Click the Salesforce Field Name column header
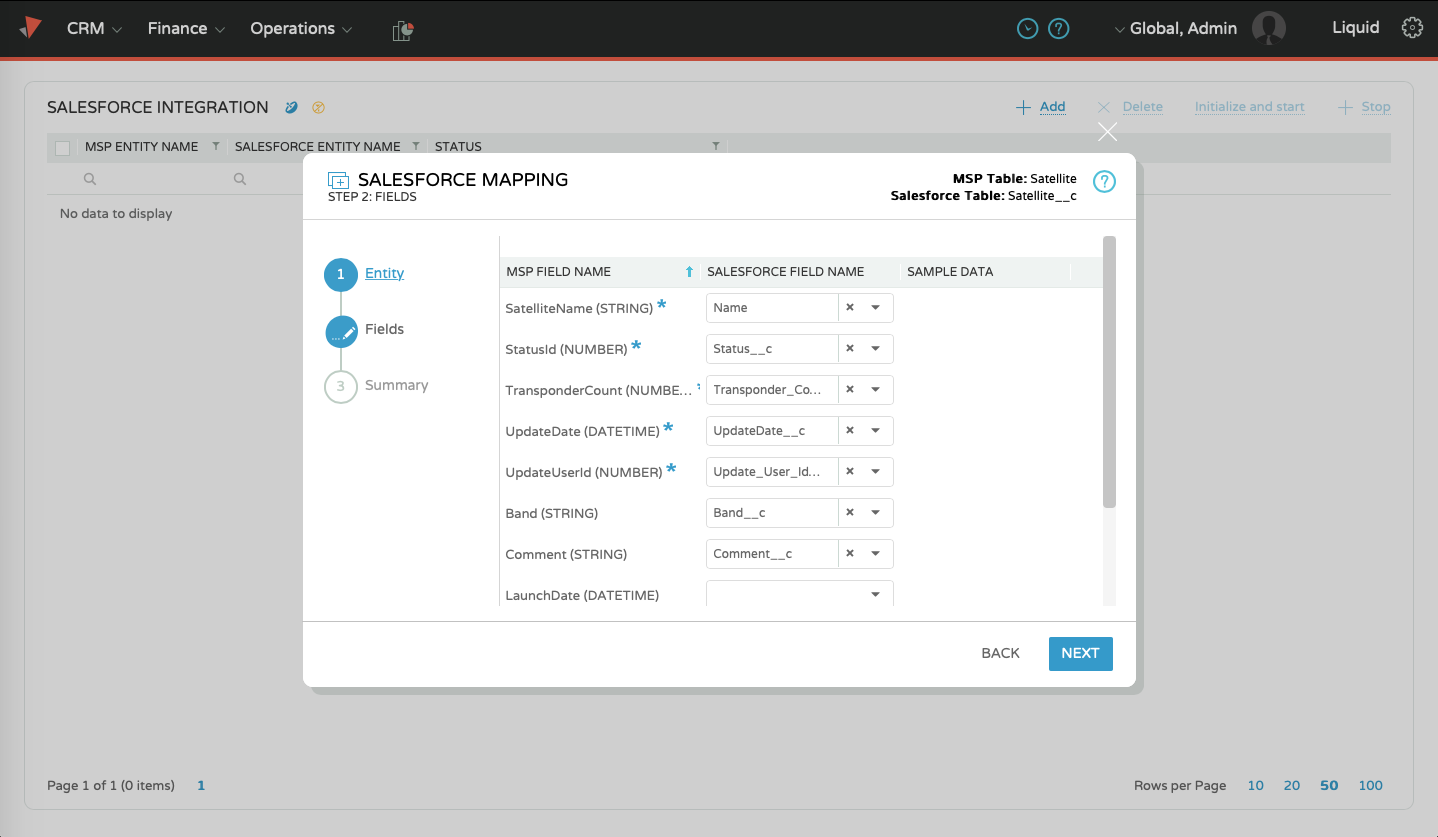The width and height of the screenshot is (1438, 837). click(785, 272)
